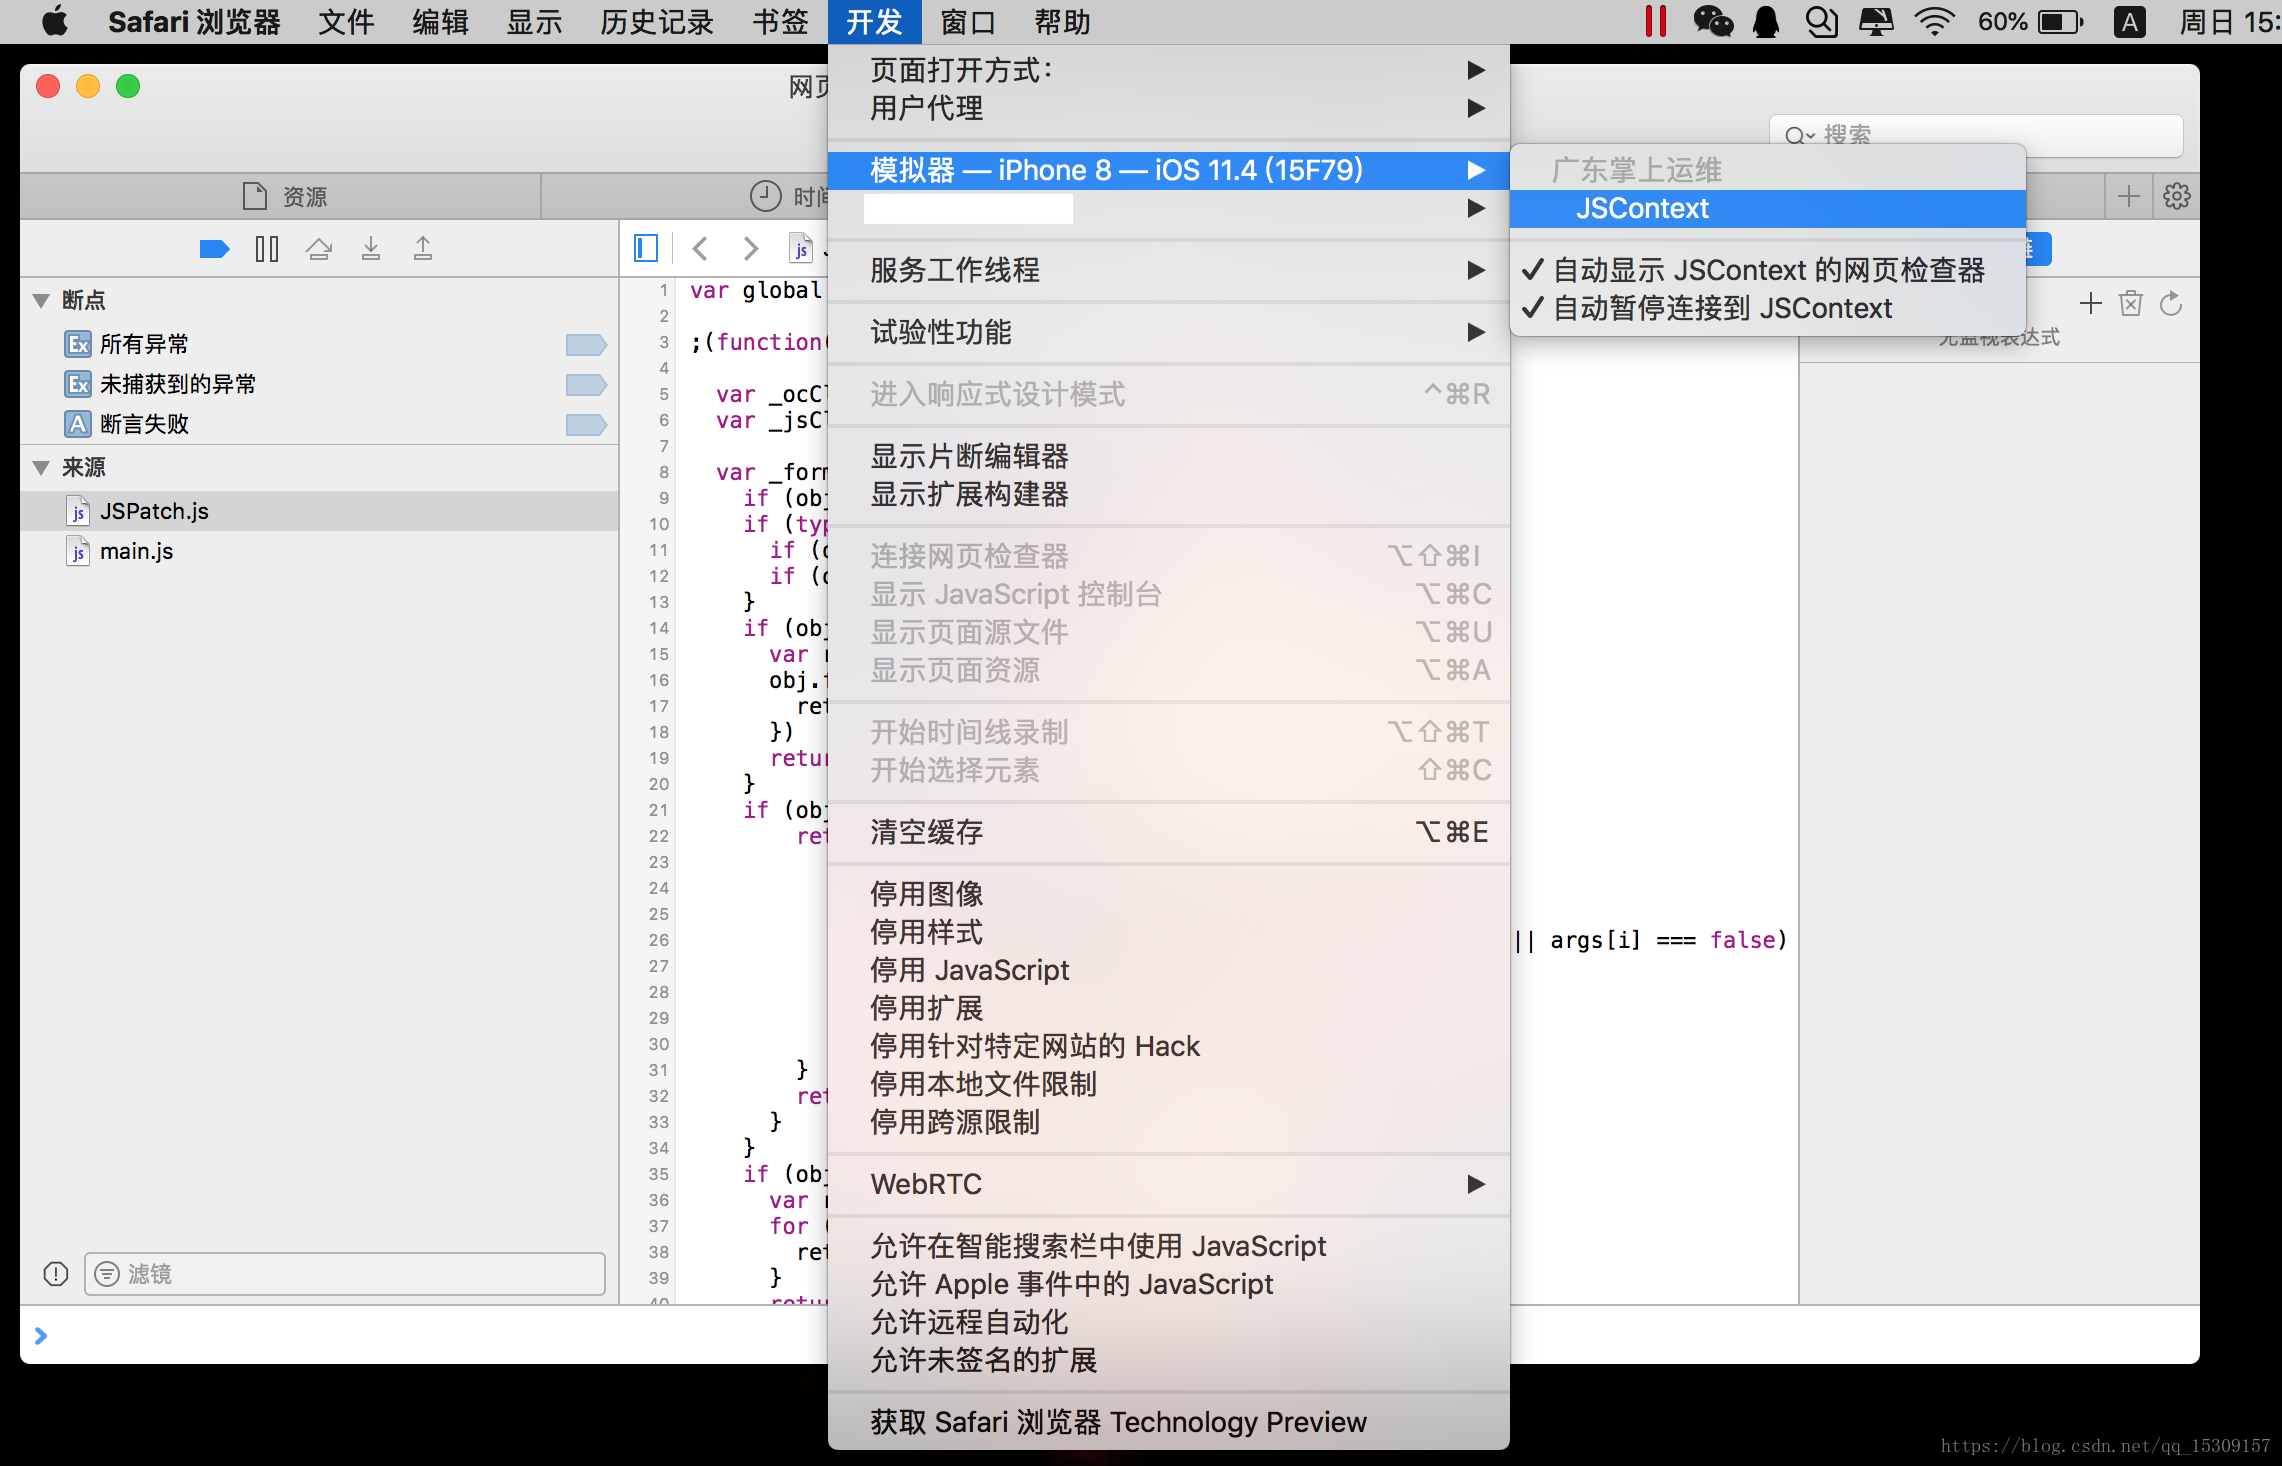Toggle 自动显示 JSContext 的网页检查器
The width and height of the screenshot is (2282, 1466).
[x=1768, y=270]
